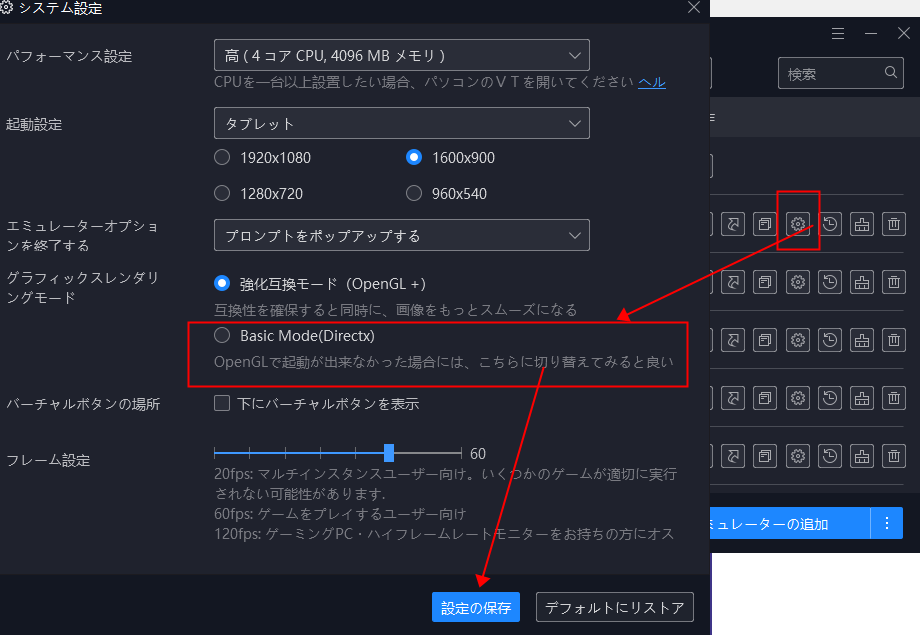Click the デフォルトにリストア button

pyautogui.click(x=614, y=607)
